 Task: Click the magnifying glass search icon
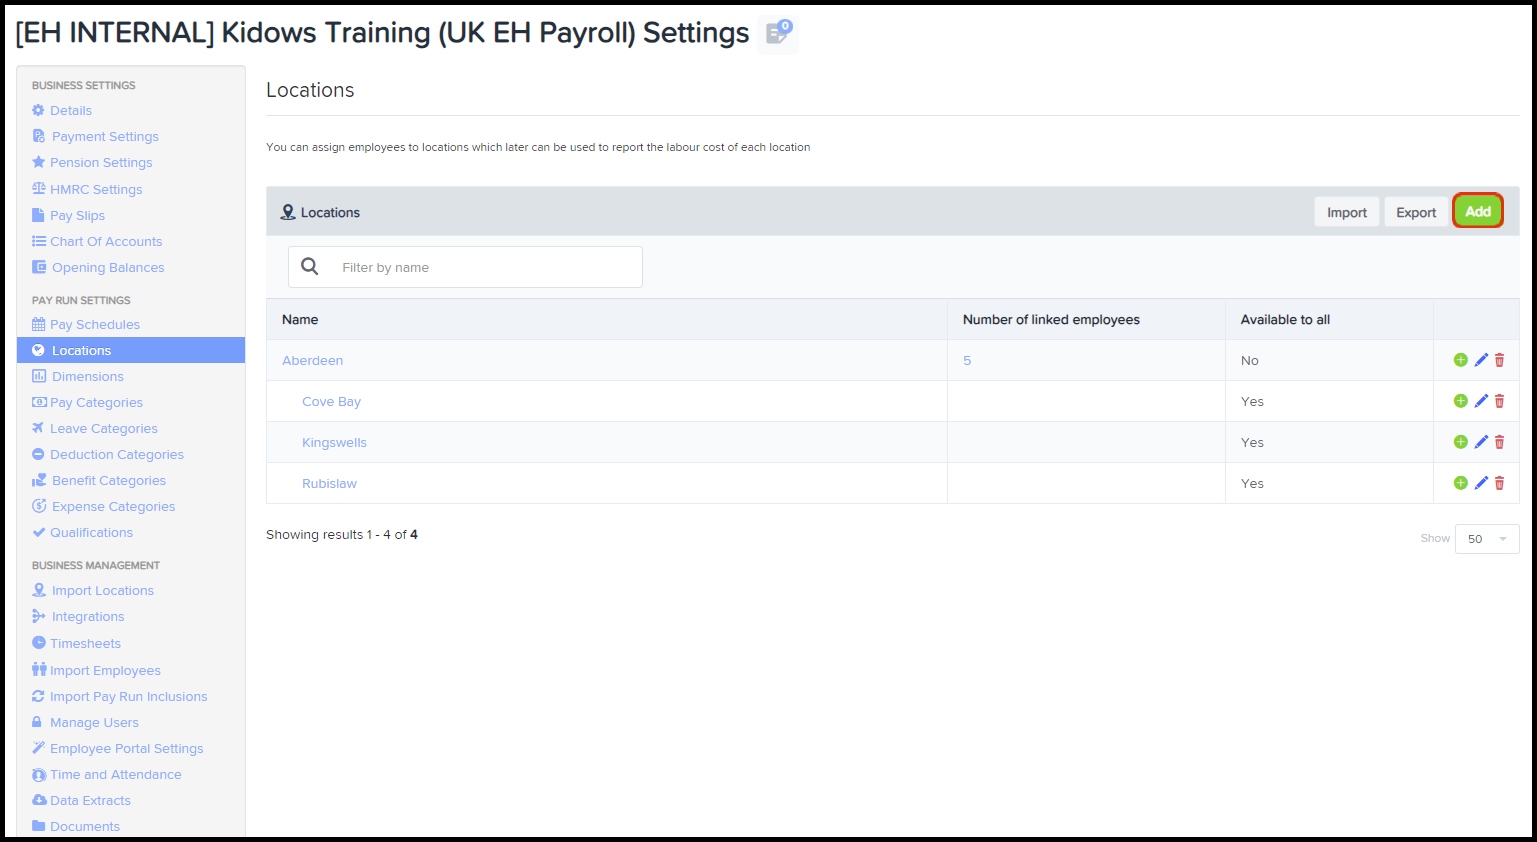click(310, 267)
